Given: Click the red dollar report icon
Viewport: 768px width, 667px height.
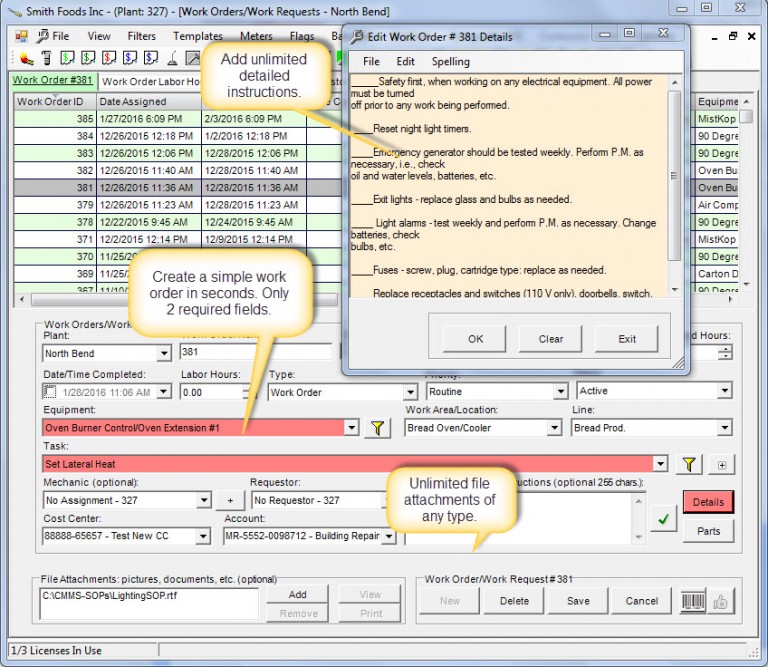Looking at the screenshot, I should (109, 58).
